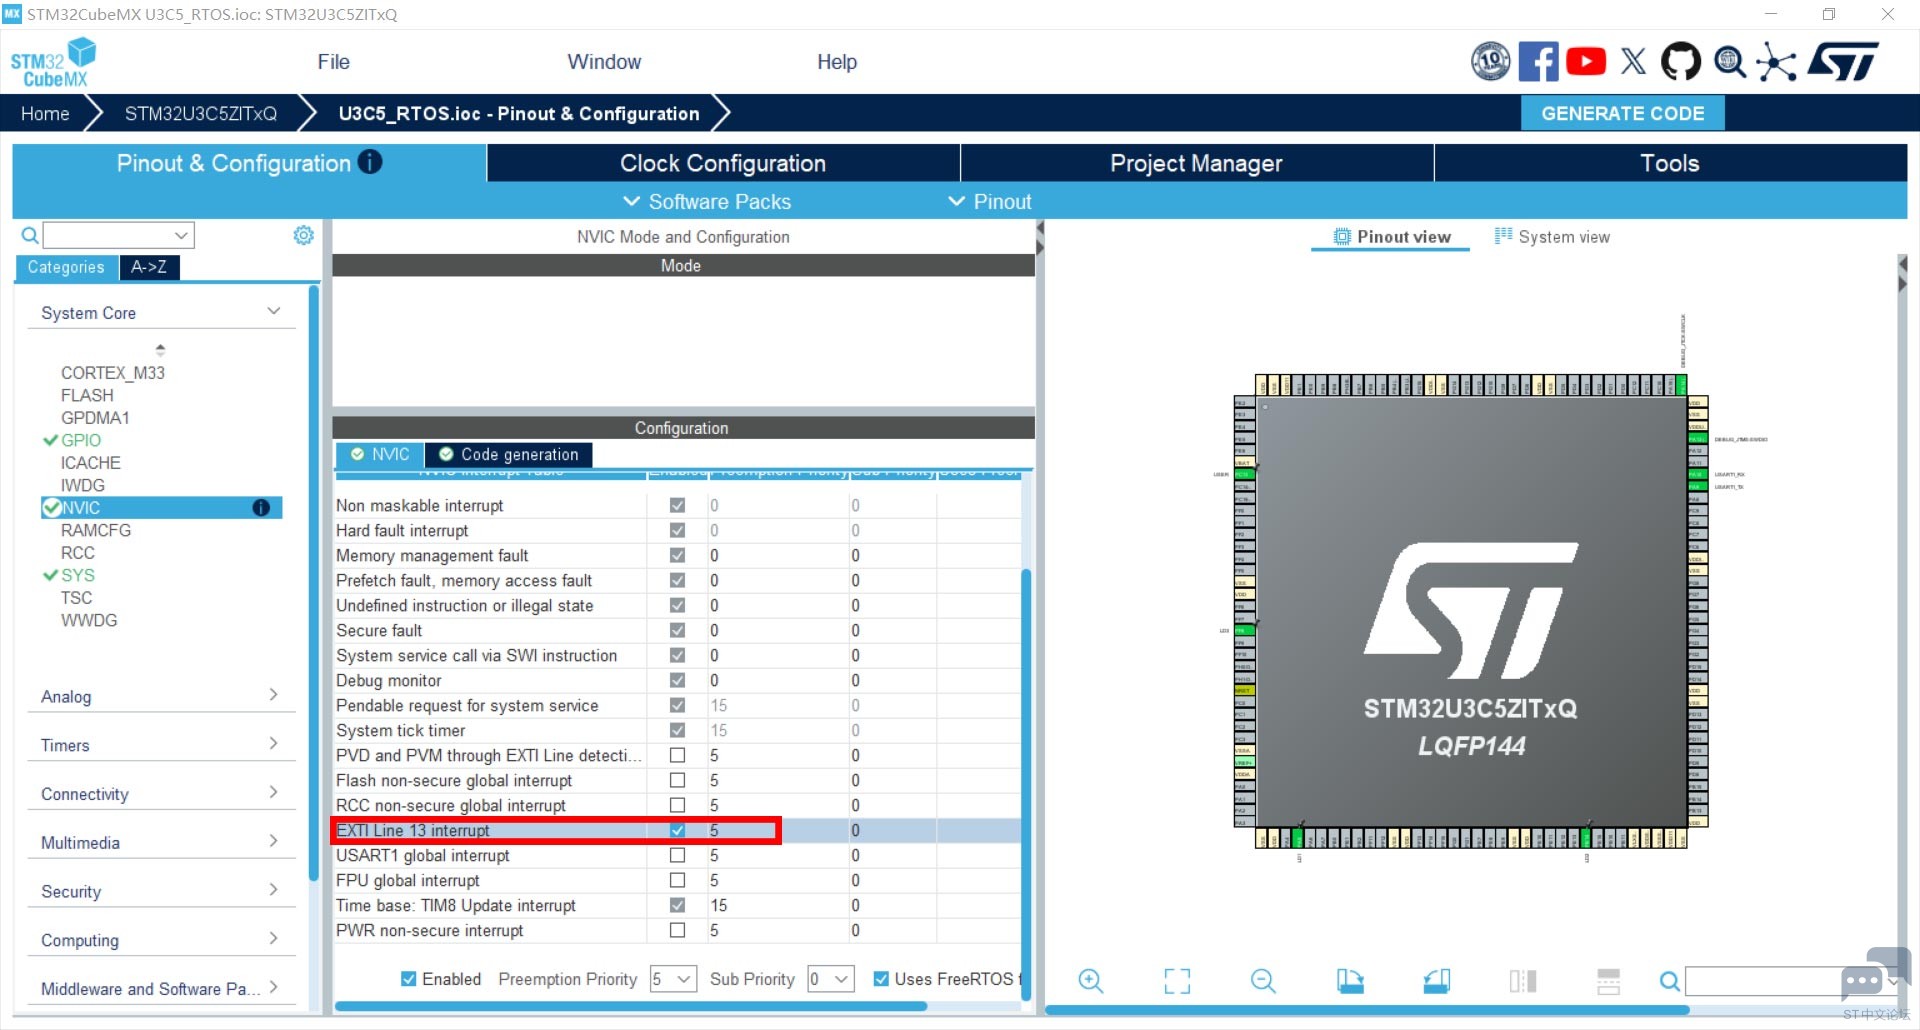Select GPIO in System Core list
This screenshot has height=1030, width=1920.
[x=80, y=440]
